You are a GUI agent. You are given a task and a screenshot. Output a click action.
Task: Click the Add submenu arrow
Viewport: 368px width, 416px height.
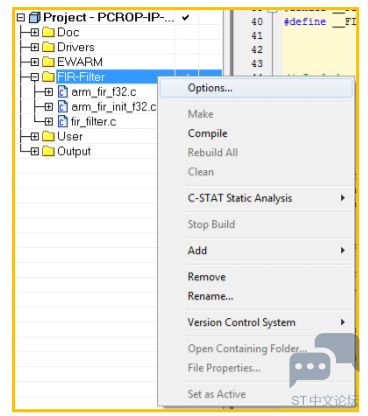[x=343, y=250]
